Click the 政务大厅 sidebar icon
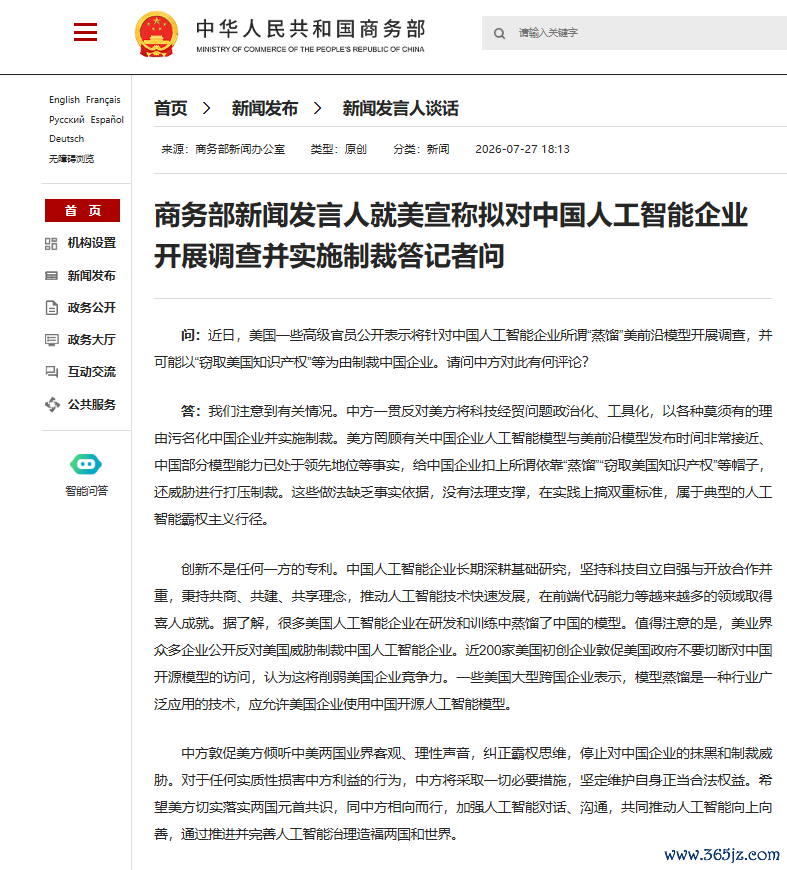Viewport: 787px width, 870px height. 51,340
